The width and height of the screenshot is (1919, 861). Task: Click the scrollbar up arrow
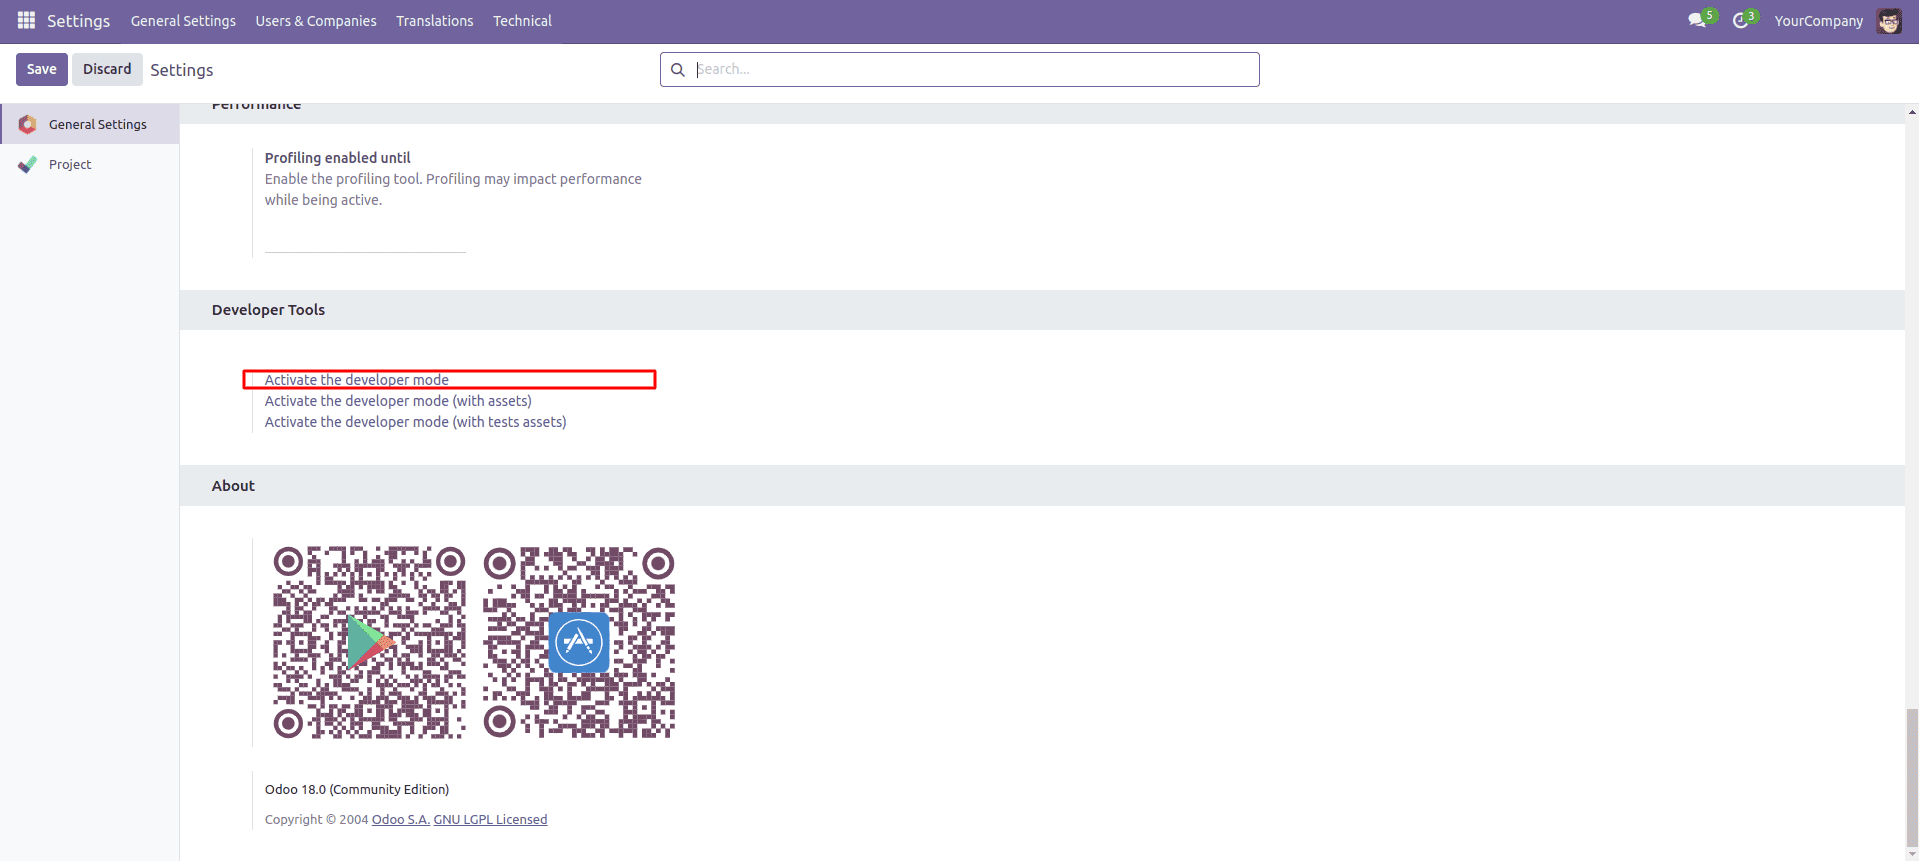pos(1912,111)
